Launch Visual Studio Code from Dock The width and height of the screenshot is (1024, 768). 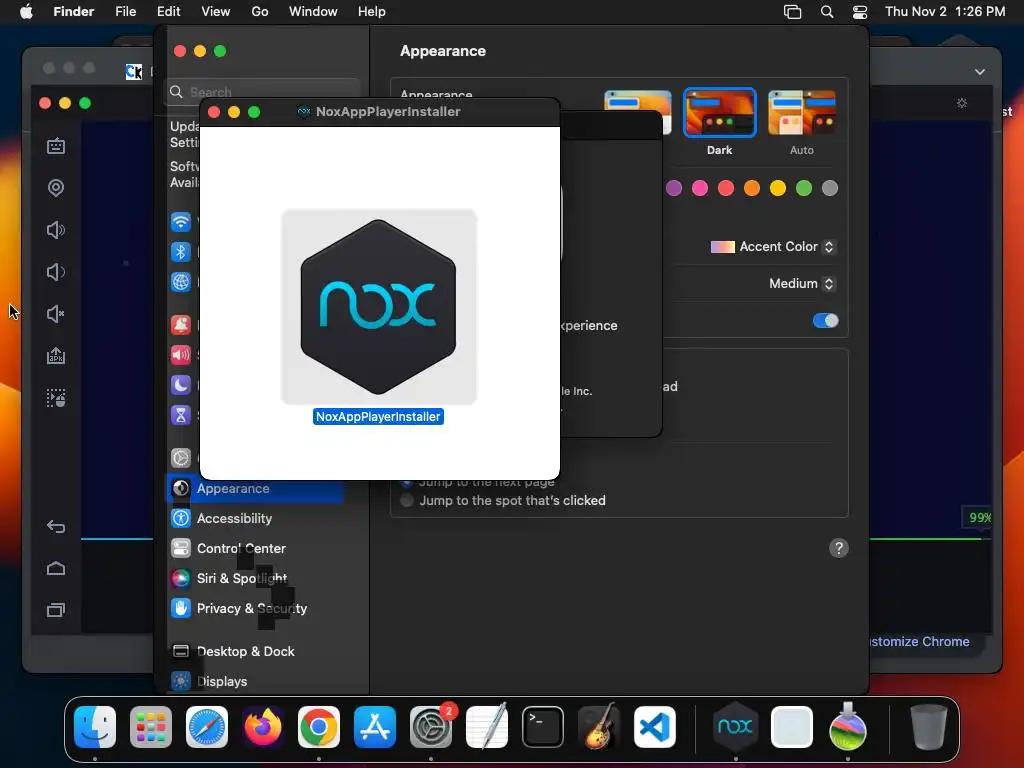(654, 727)
